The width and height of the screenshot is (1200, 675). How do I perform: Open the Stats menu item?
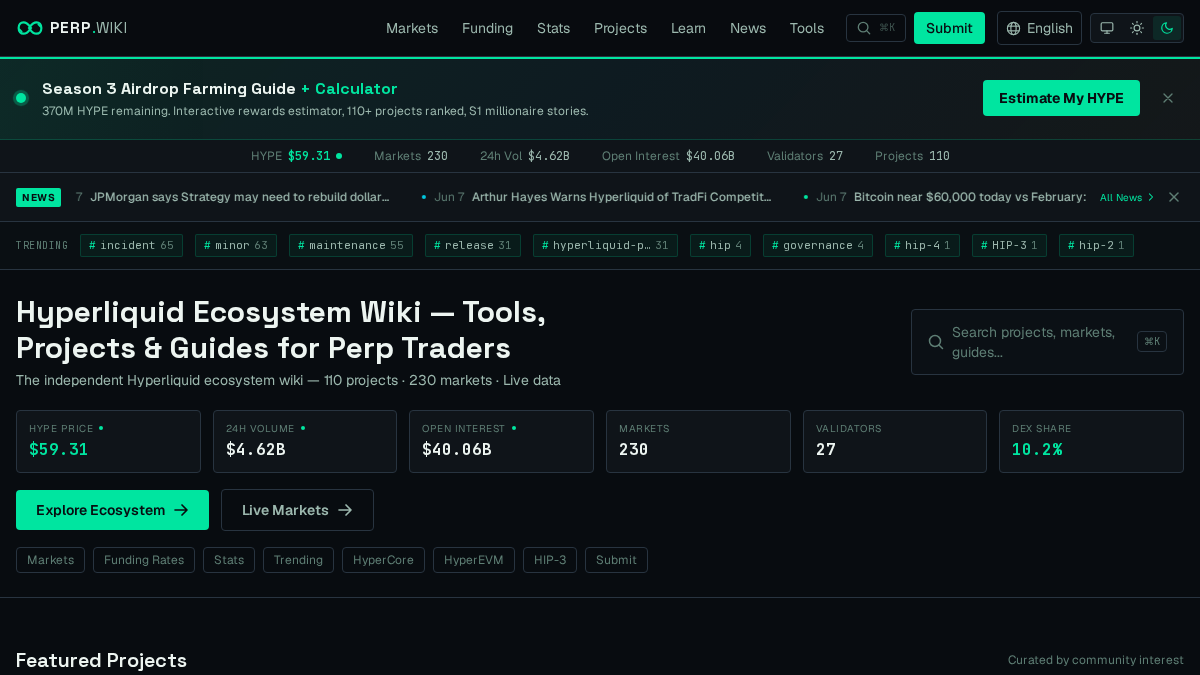point(553,28)
